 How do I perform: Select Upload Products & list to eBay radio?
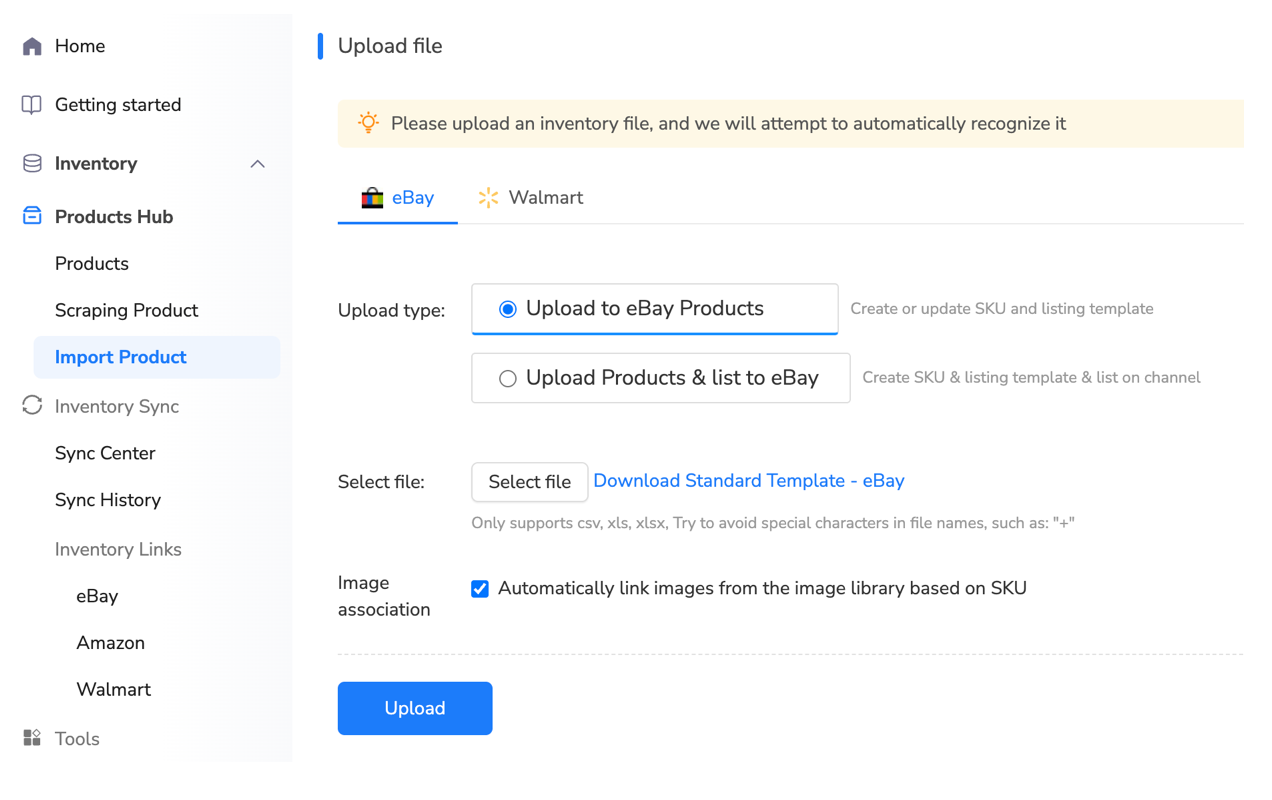[x=508, y=378]
